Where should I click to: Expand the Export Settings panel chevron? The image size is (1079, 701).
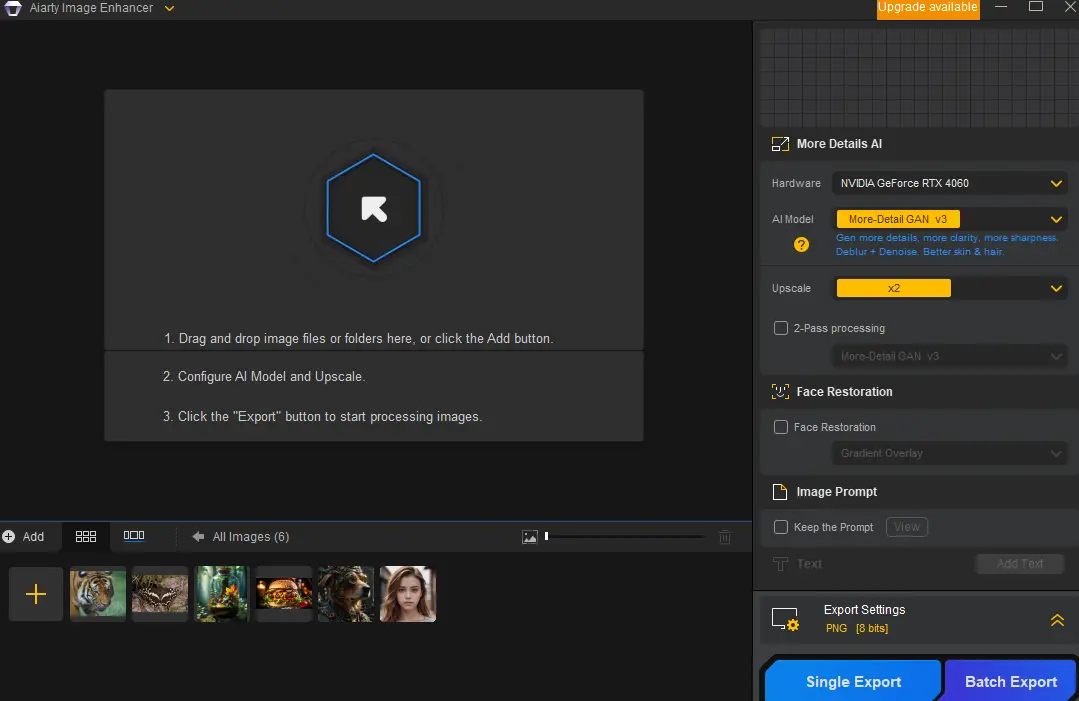pos(1057,620)
